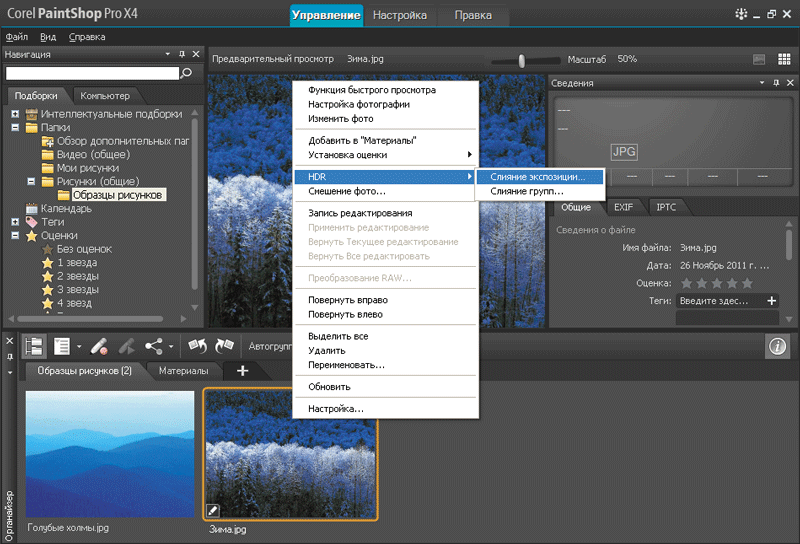Click the Rotate Right icon in organizer toolbar
800x544 pixels.
coord(223,346)
